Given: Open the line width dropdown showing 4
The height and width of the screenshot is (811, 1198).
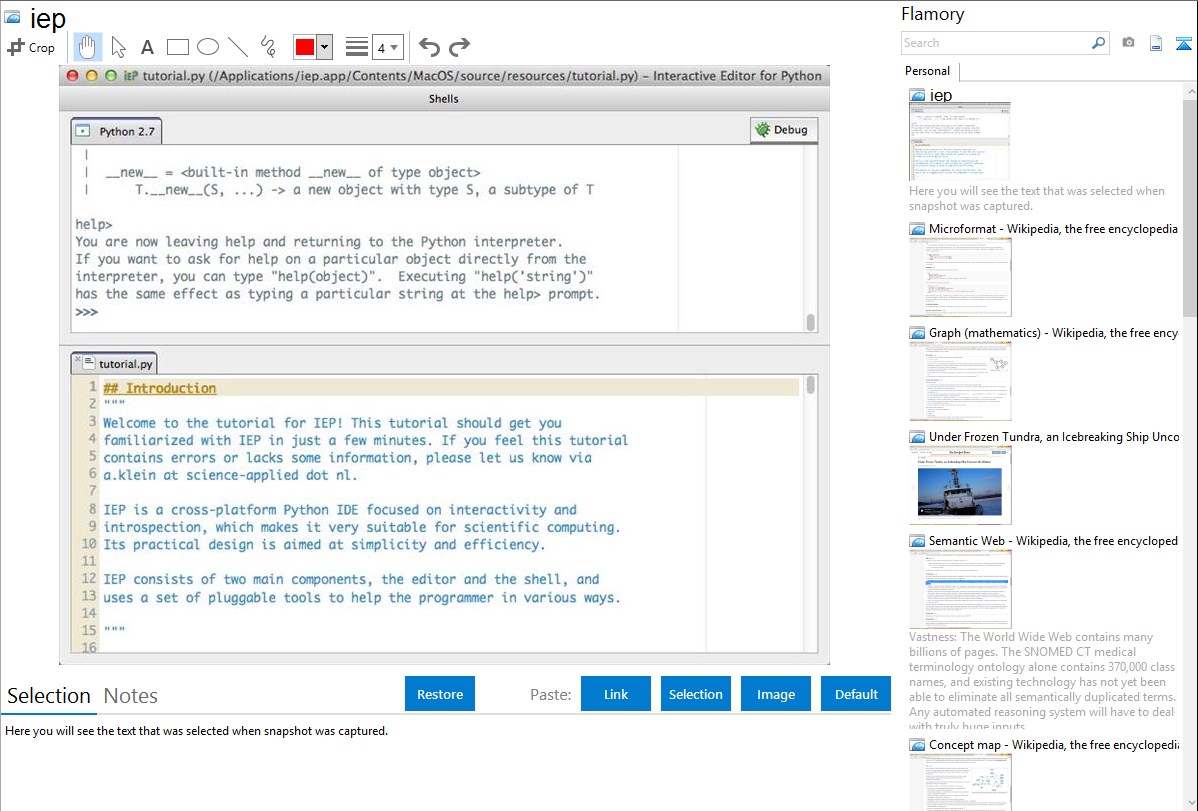Looking at the screenshot, I should 387,47.
